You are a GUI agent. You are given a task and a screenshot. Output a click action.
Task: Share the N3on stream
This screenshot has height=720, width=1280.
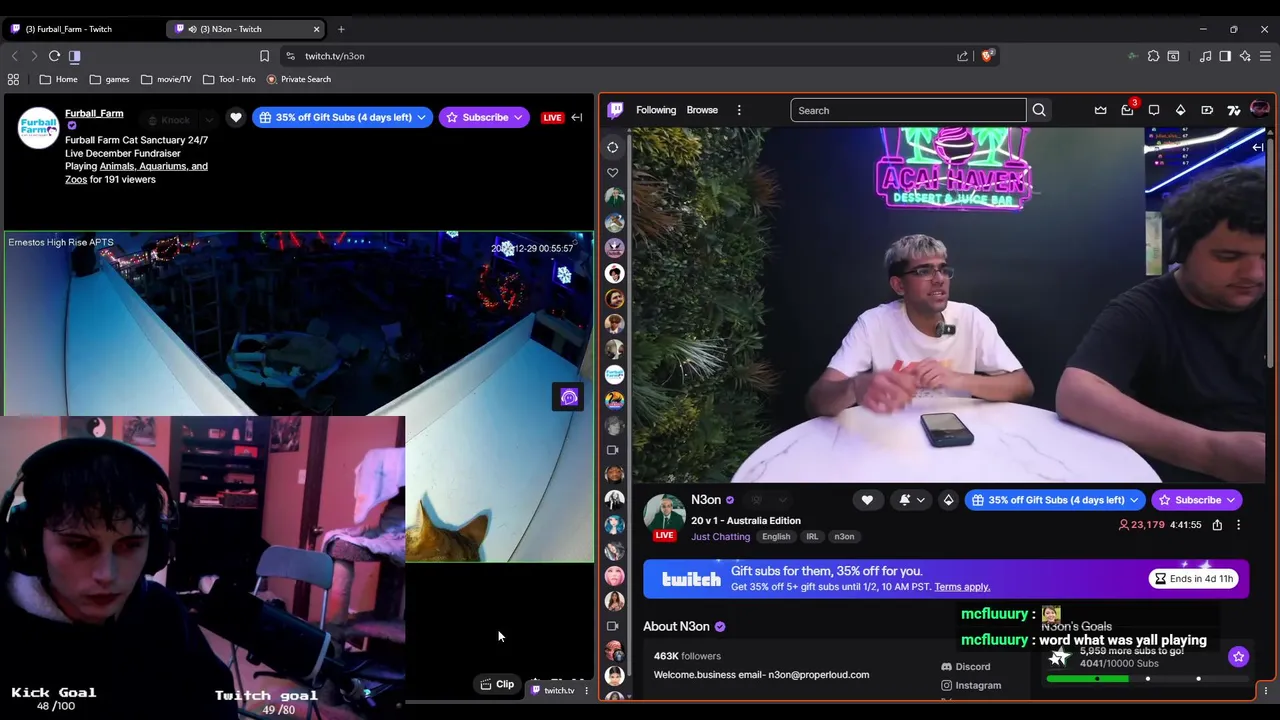click(x=1217, y=525)
